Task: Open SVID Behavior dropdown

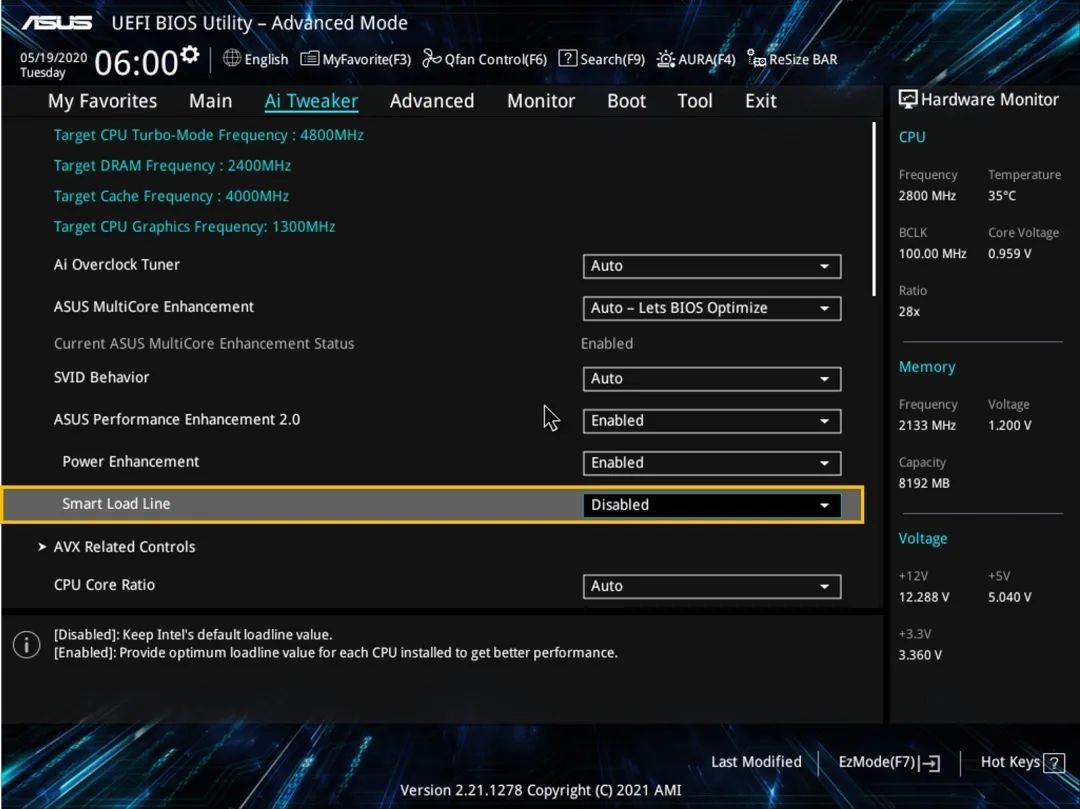Action: pyautogui.click(x=712, y=379)
